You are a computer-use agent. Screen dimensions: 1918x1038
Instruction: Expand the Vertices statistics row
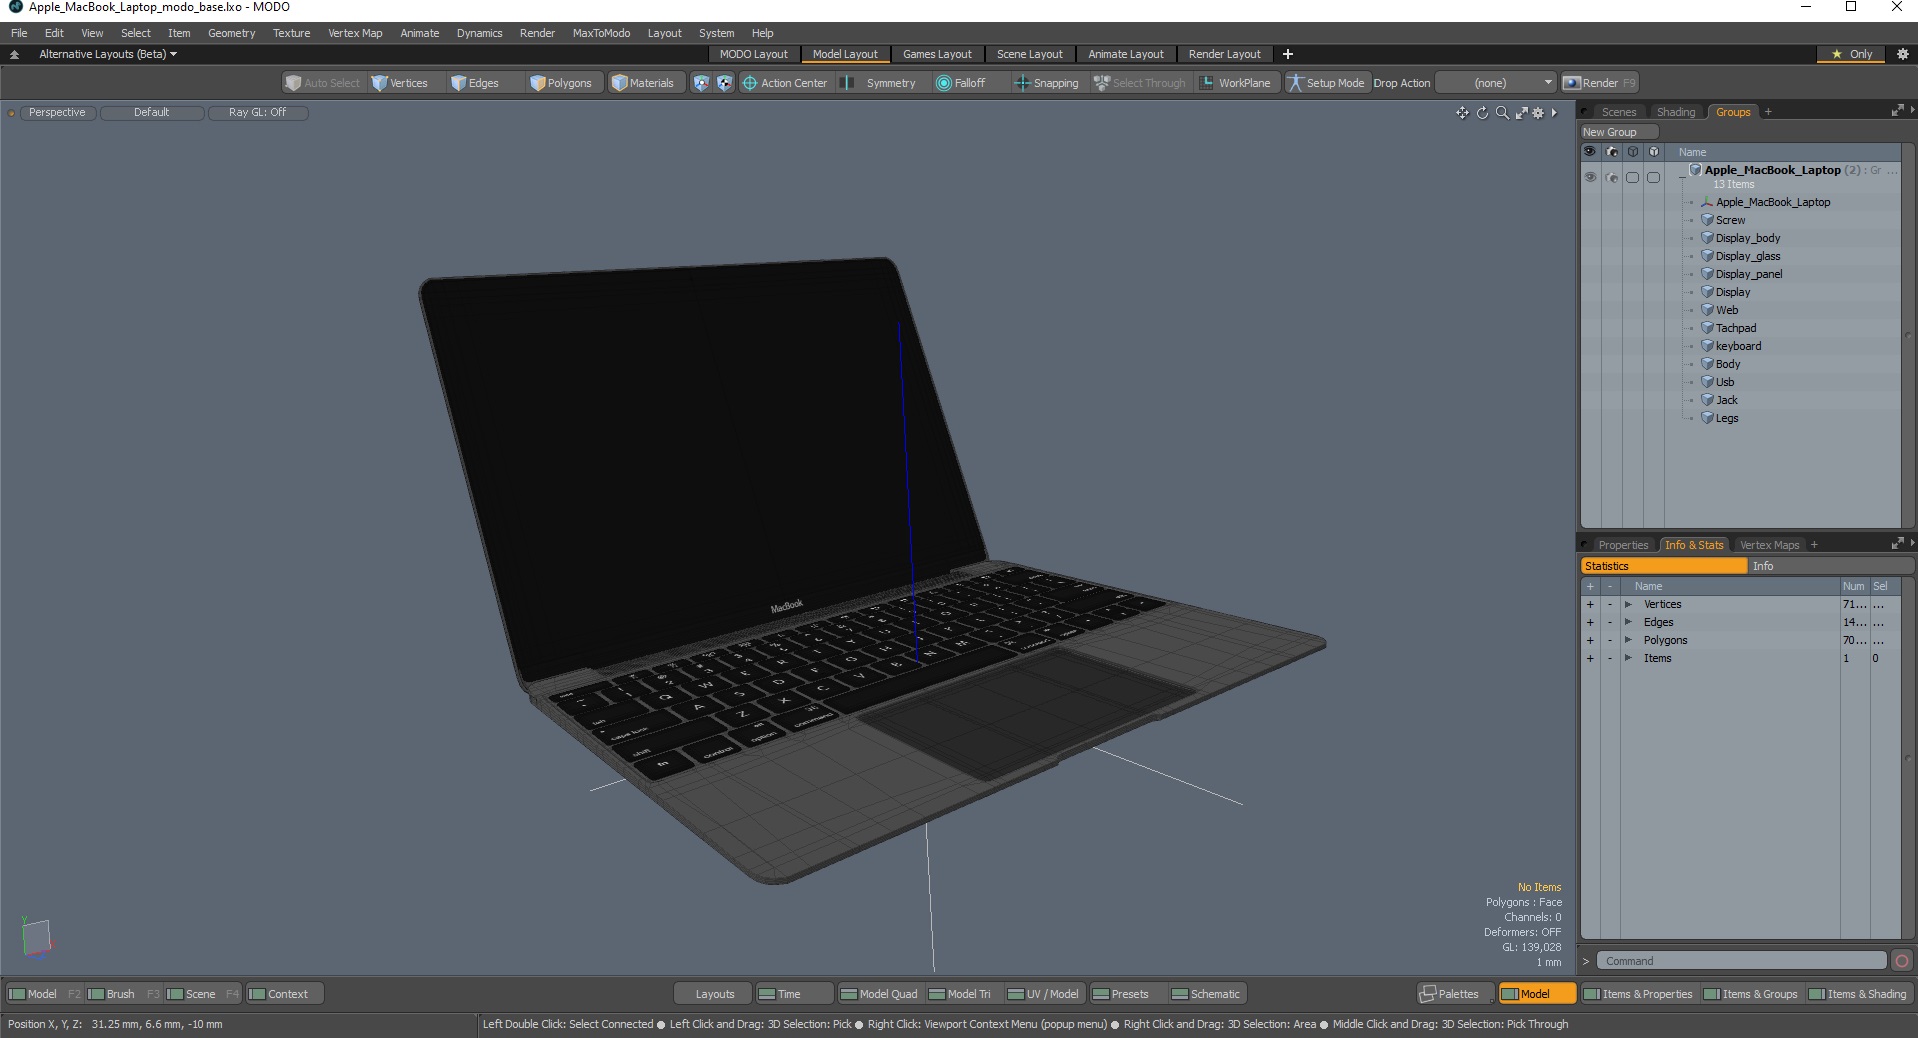click(1628, 604)
